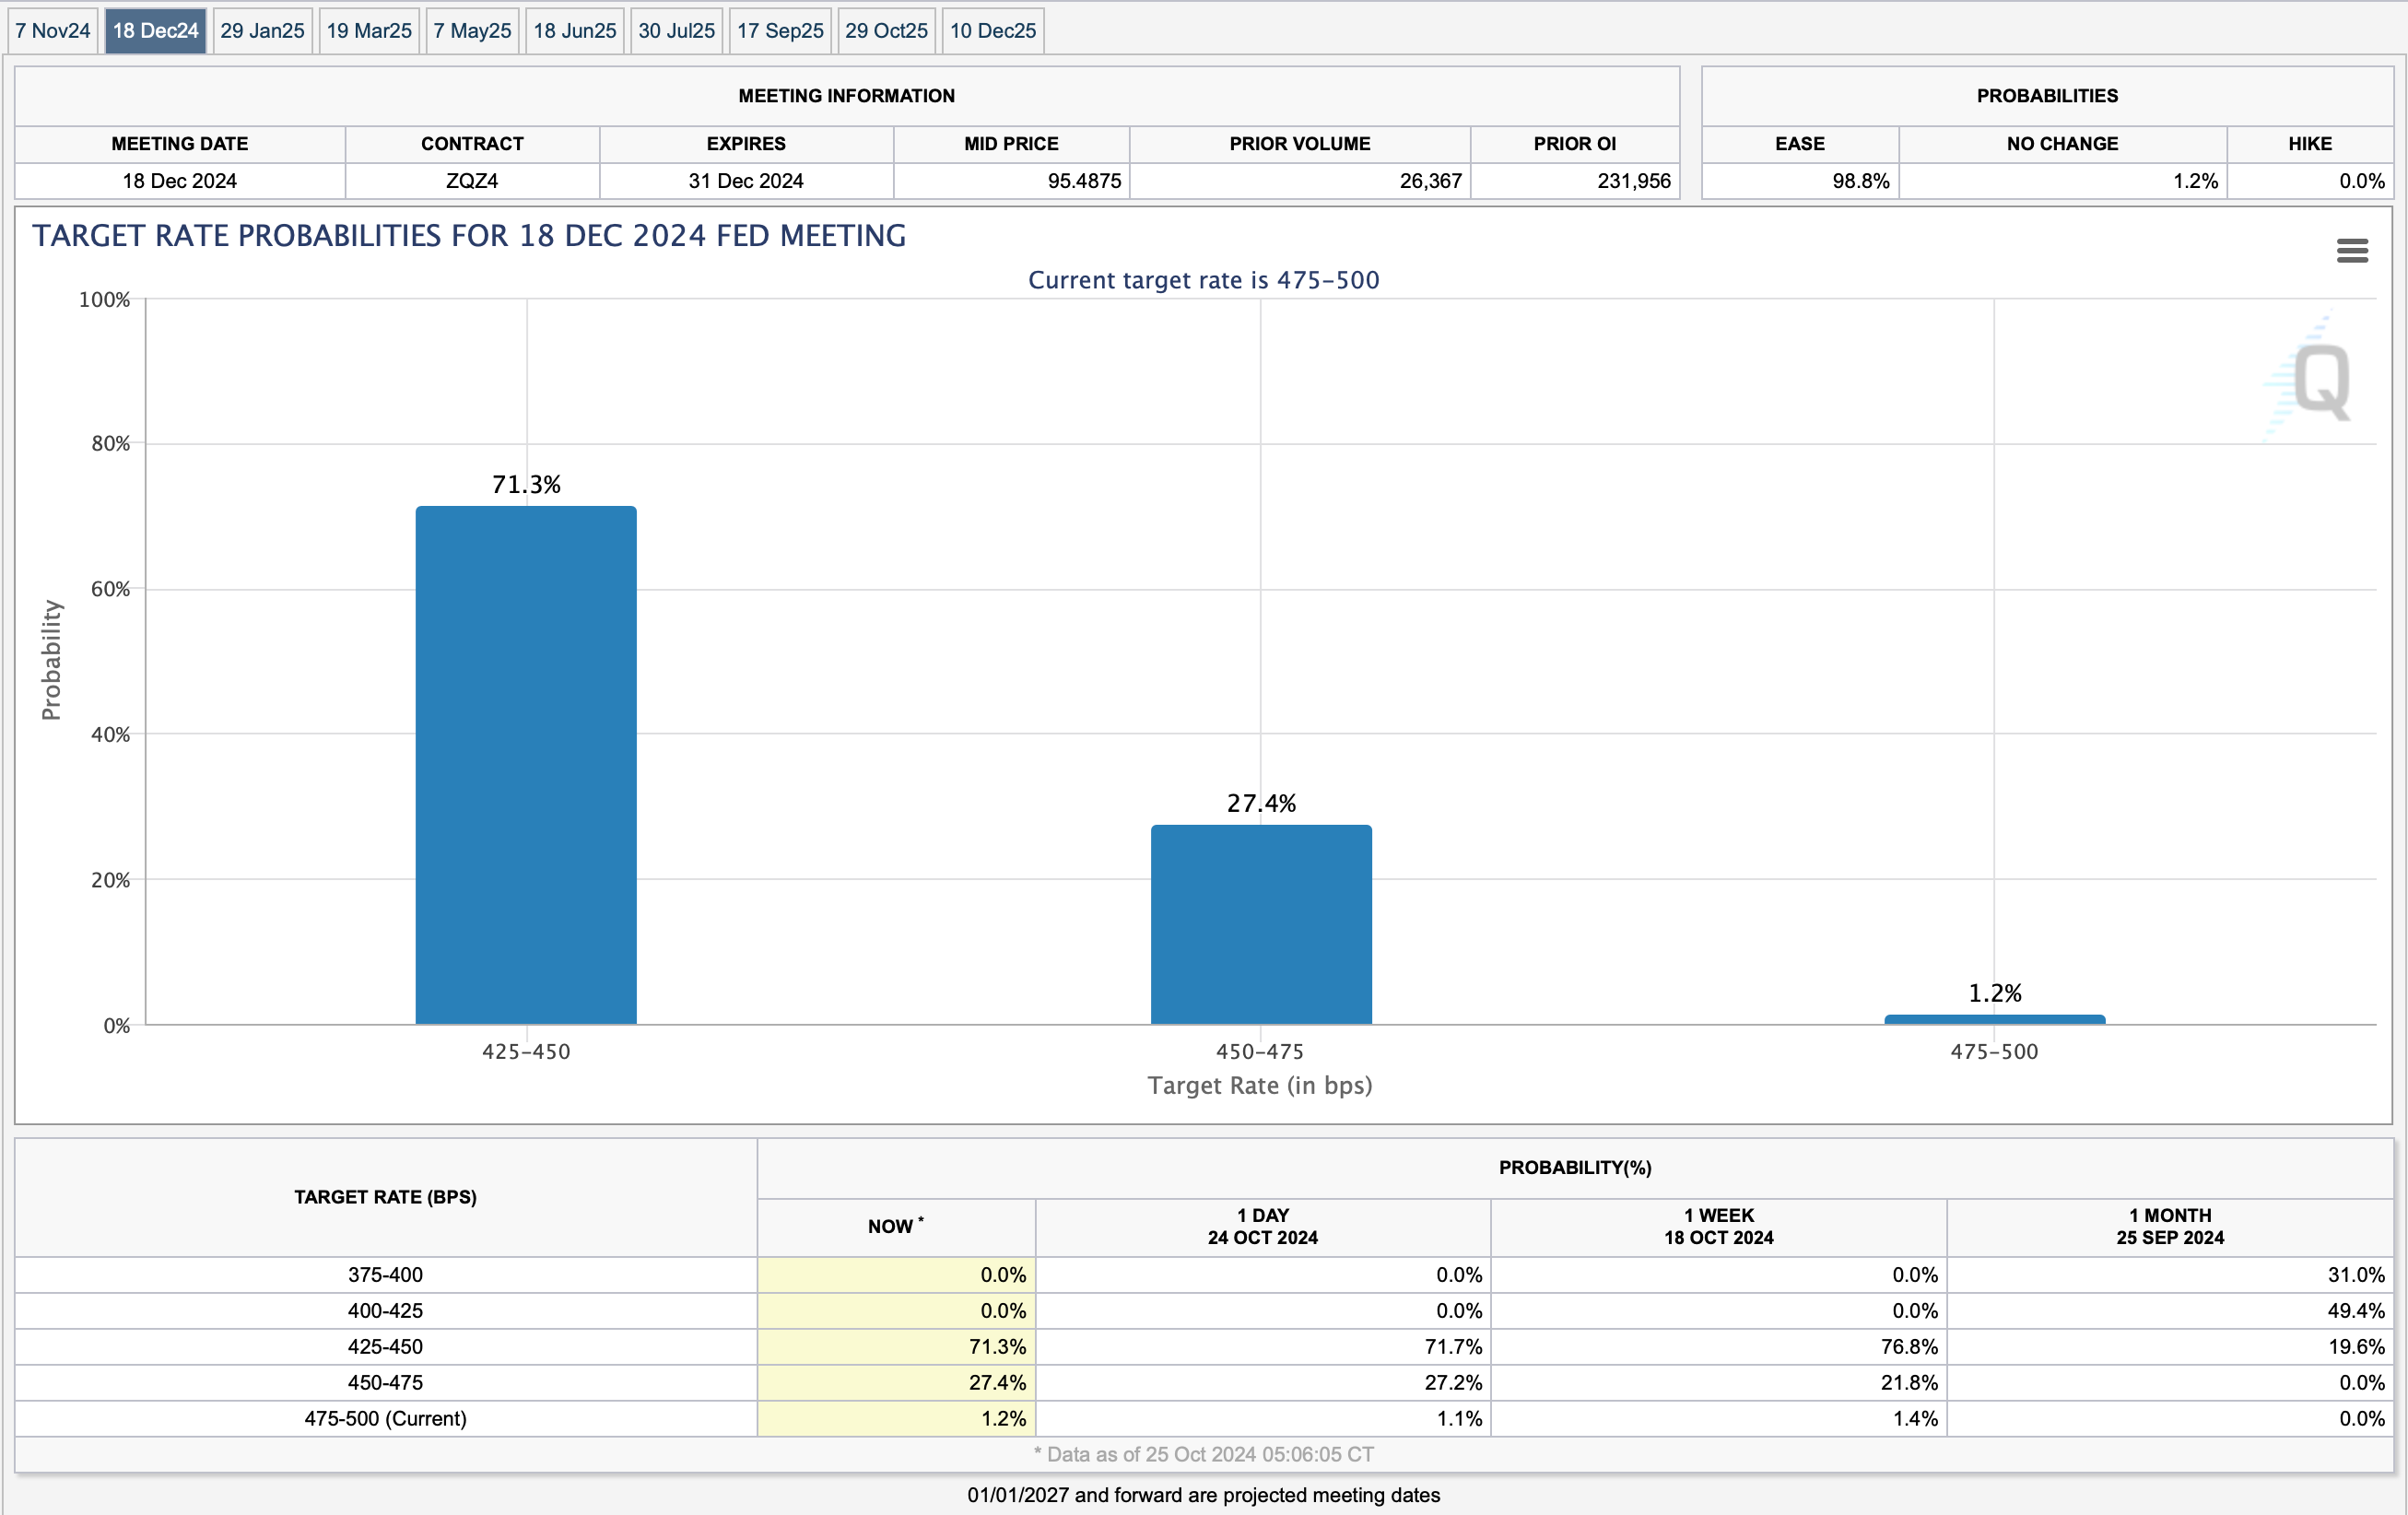The image size is (2408, 1515).
Task: Click the 475-500 (Current) row label
Action: pos(385,1418)
